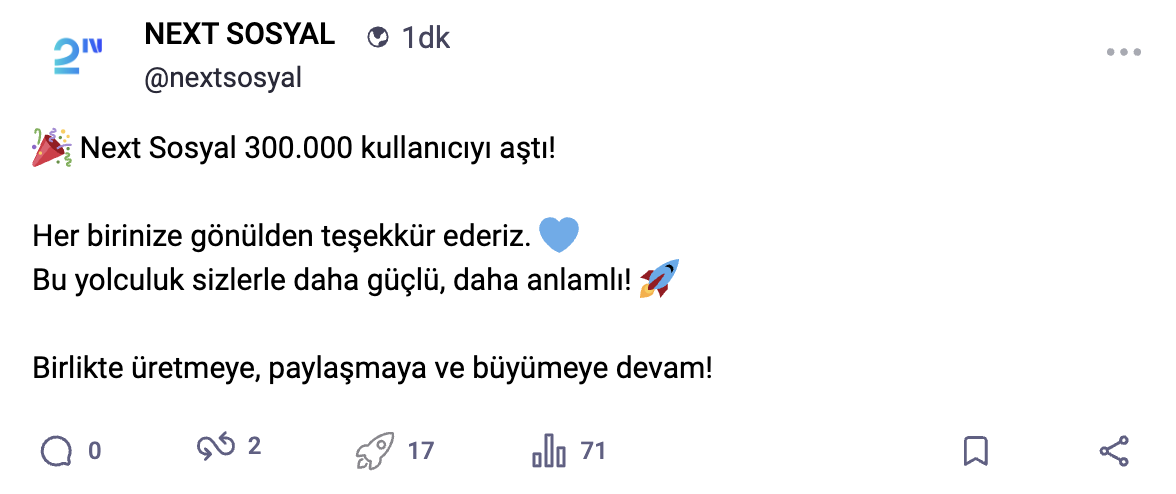The image size is (1176, 494).
Task: Click the NEXT SOSYAL profile avatar logo
Action: [77, 57]
